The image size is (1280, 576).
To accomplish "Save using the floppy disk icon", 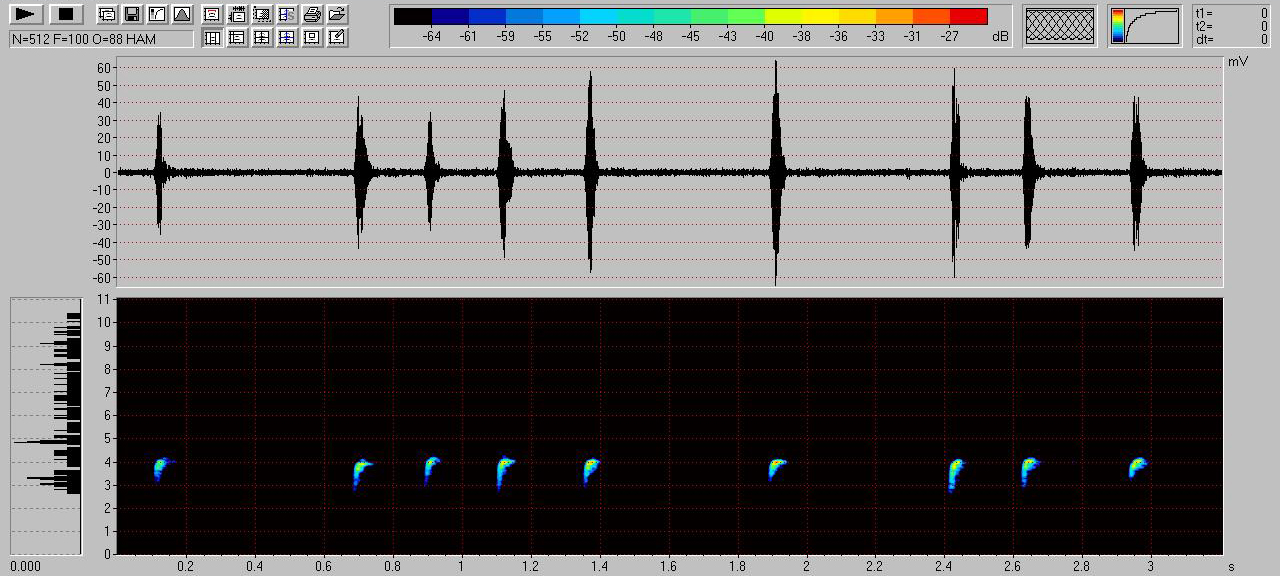I will tap(131, 14).
